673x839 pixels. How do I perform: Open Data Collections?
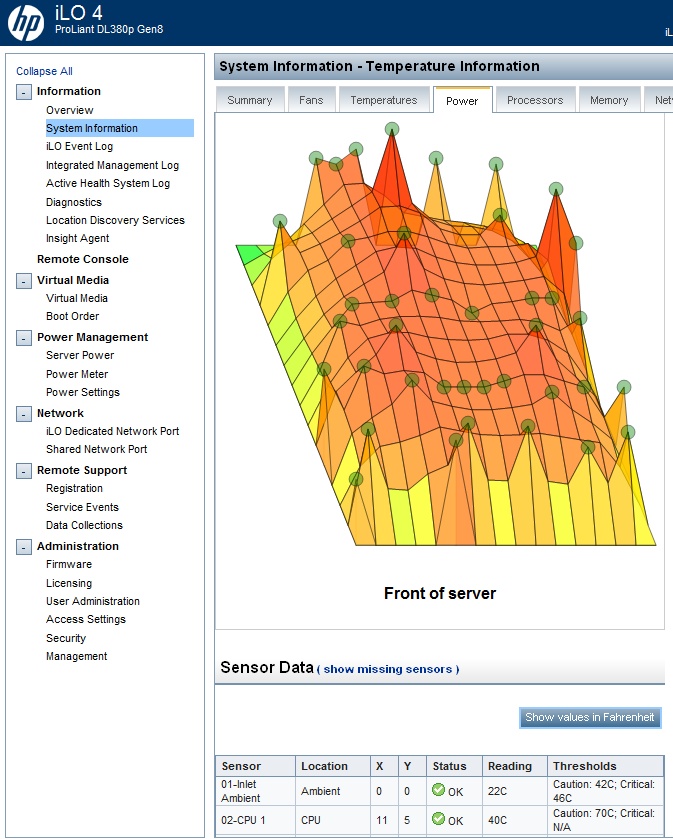84,525
